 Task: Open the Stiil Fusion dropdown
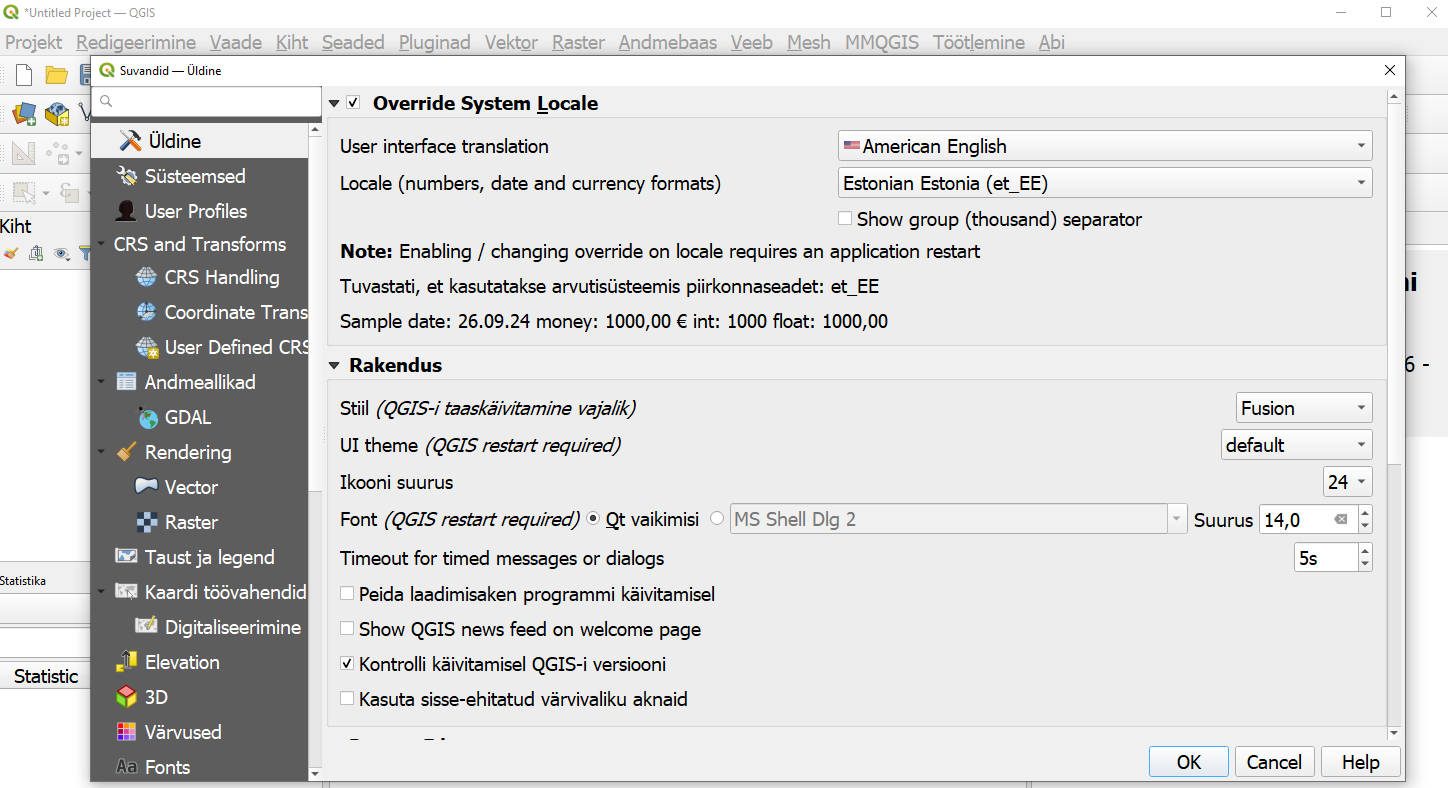1304,408
